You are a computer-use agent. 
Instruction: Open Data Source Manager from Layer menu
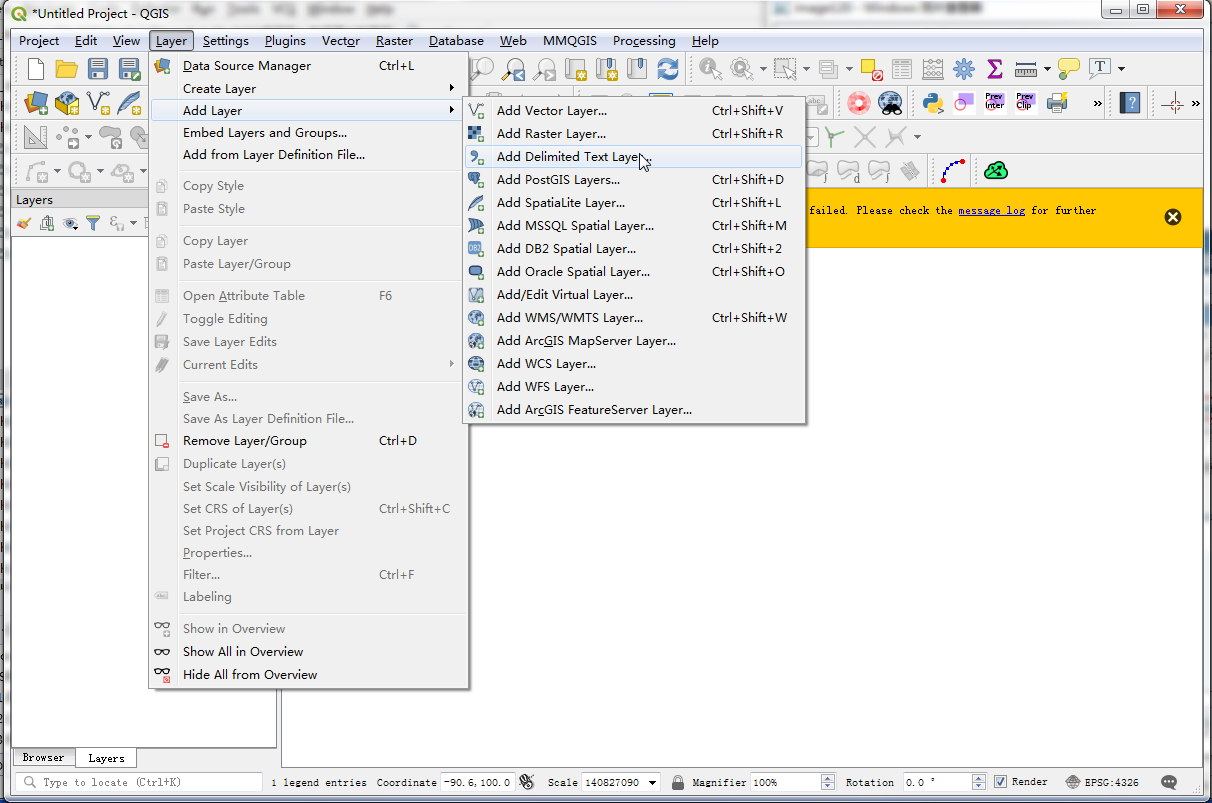(247, 66)
